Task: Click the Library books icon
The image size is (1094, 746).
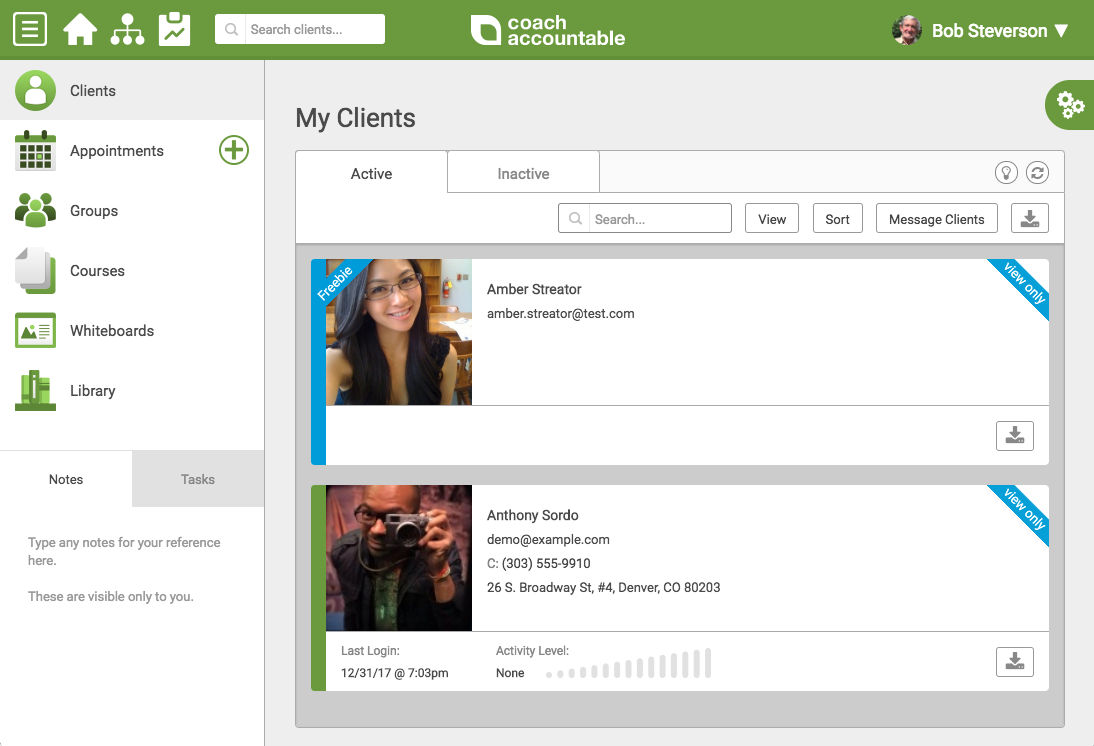Action: pyautogui.click(x=36, y=390)
